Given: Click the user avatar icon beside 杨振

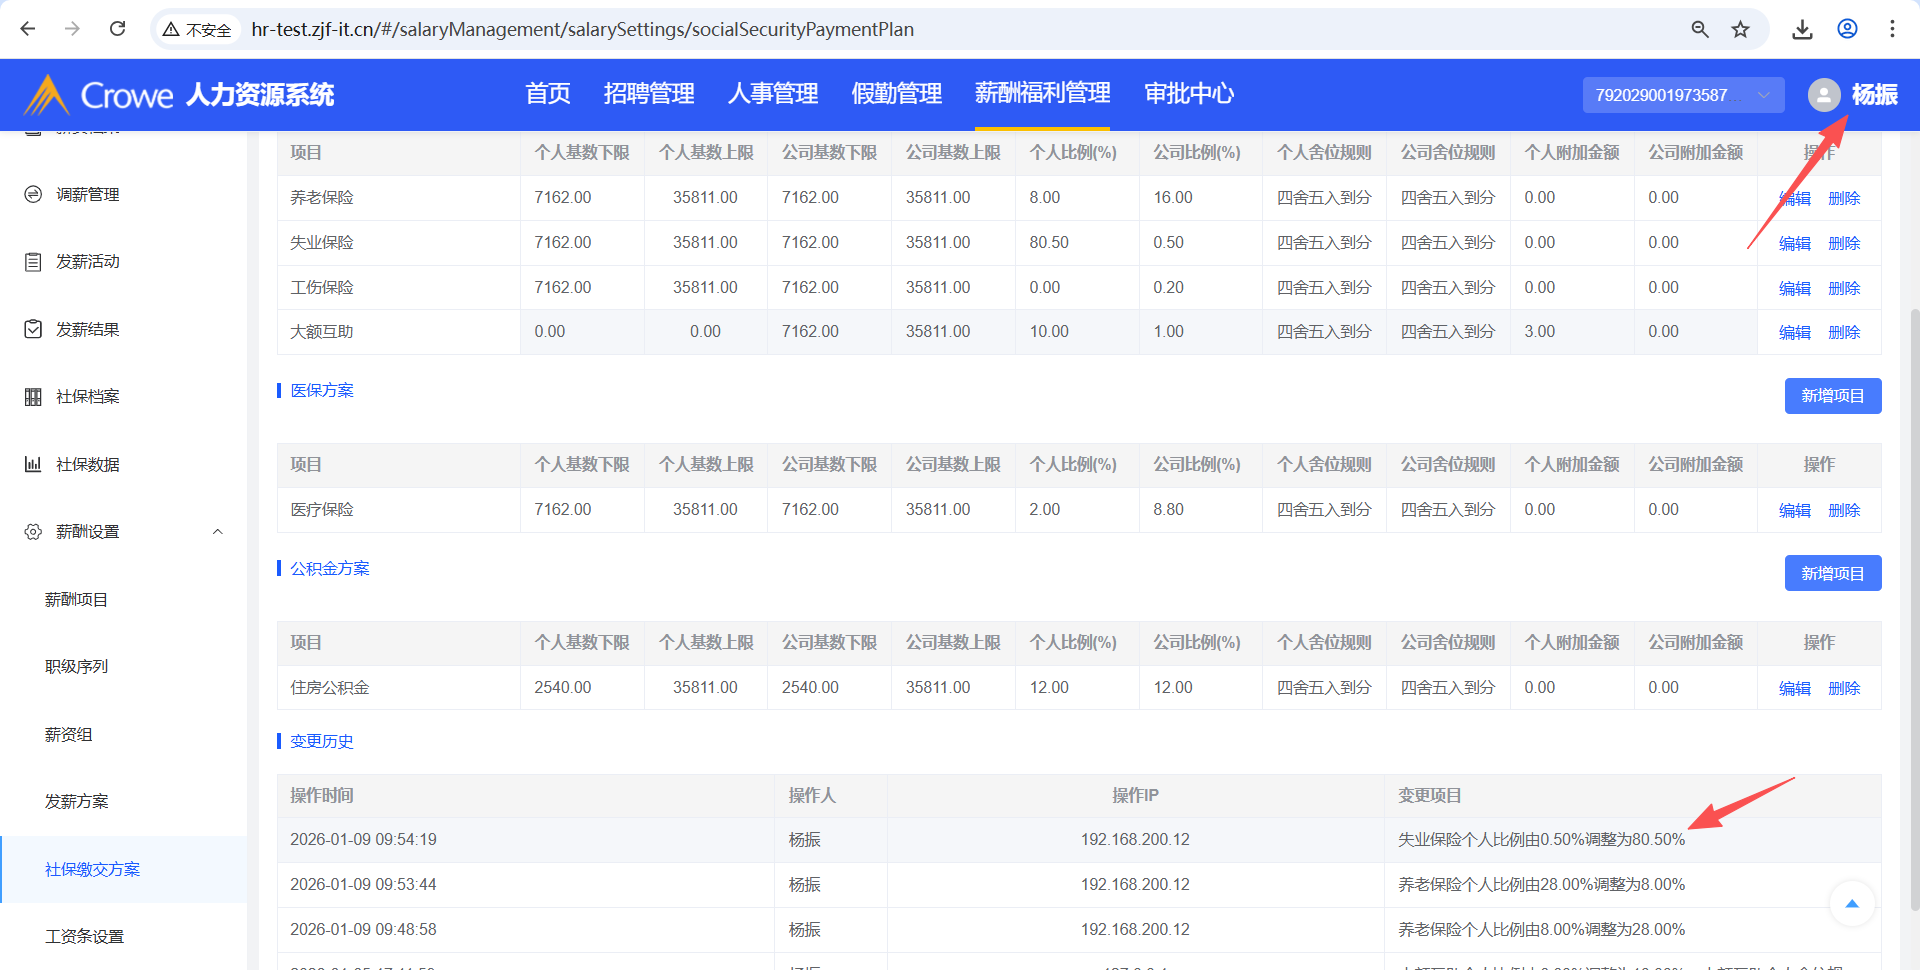Looking at the screenshot, I should [1823, 95].
